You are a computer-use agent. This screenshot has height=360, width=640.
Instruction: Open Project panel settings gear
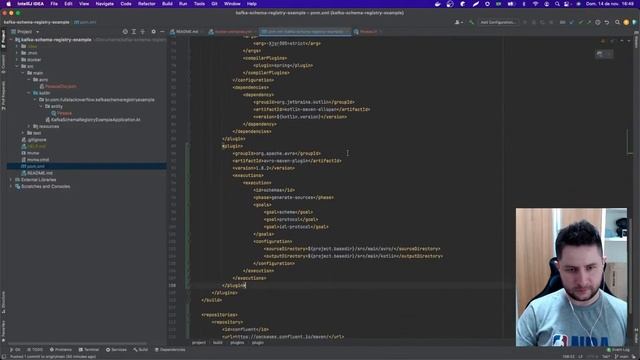coord(153,31)
